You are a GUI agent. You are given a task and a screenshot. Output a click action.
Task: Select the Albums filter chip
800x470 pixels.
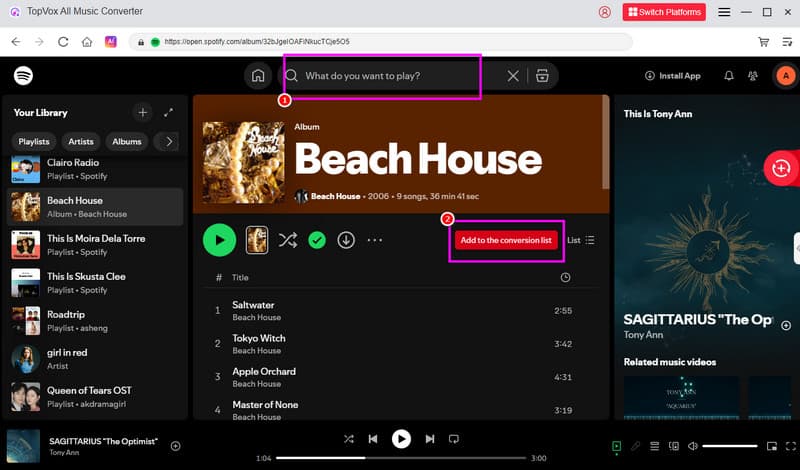pos(127,142)
